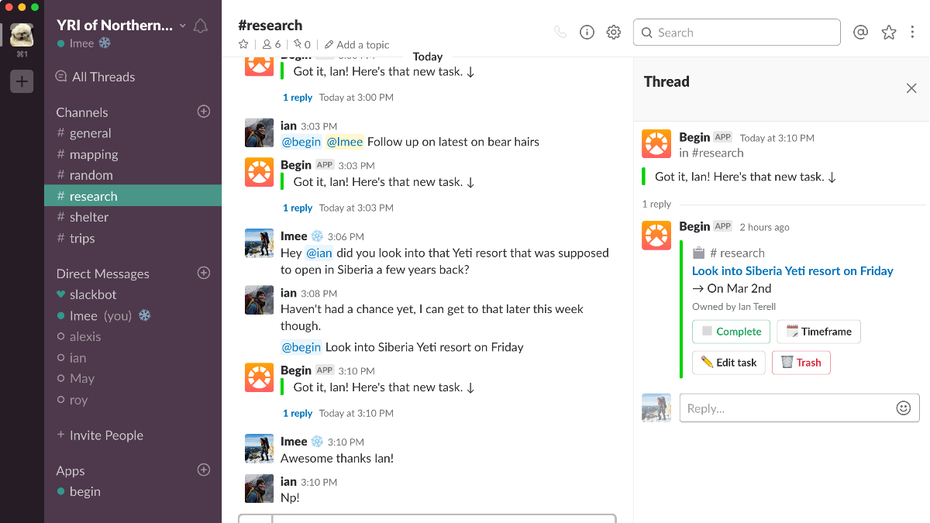The width and height of the screenshot is (930, 523).
Task: Click Imee status under workspace name
Action: point(83,43)
